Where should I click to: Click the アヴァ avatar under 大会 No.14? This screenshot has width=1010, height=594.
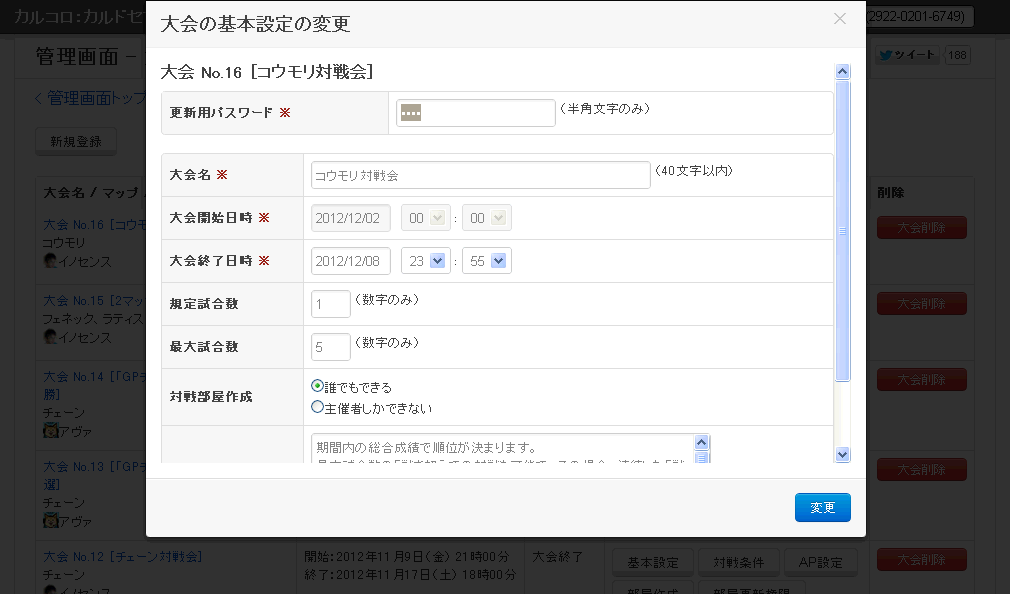tap(49, 430)
